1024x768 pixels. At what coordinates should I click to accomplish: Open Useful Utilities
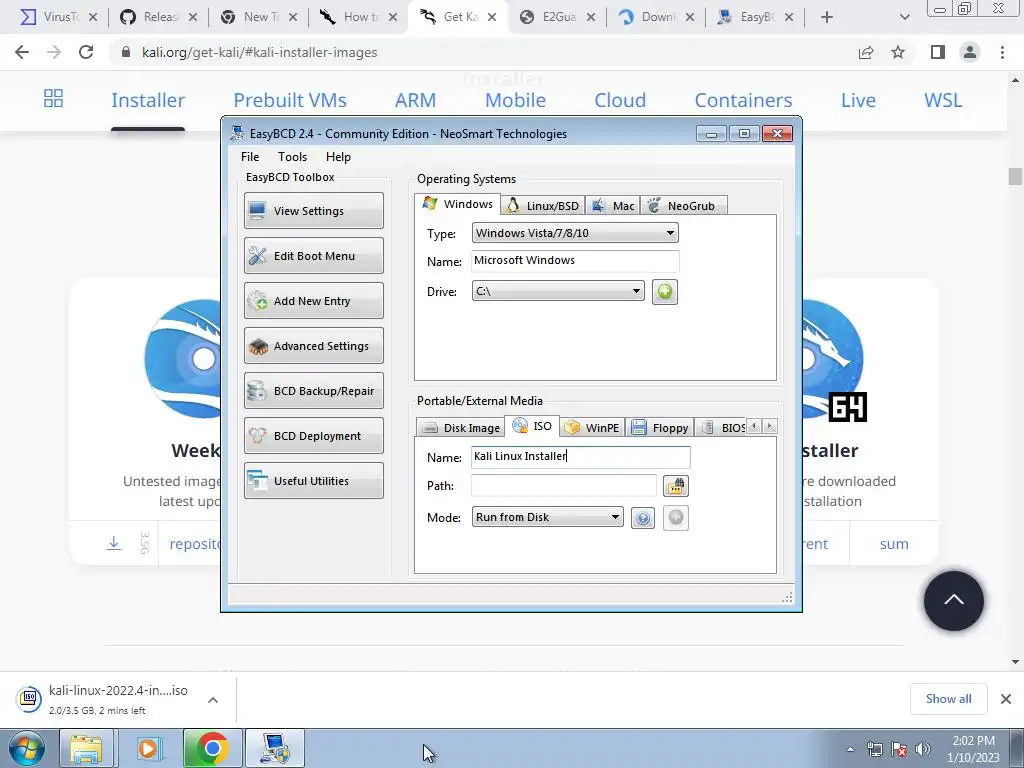pos(313,481)
